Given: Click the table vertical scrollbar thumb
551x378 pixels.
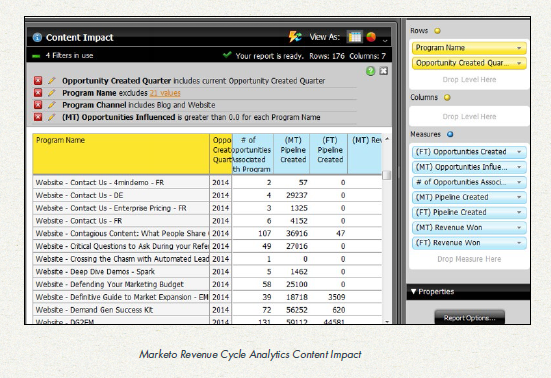Looking at the screenshot, I should [387, 175].
